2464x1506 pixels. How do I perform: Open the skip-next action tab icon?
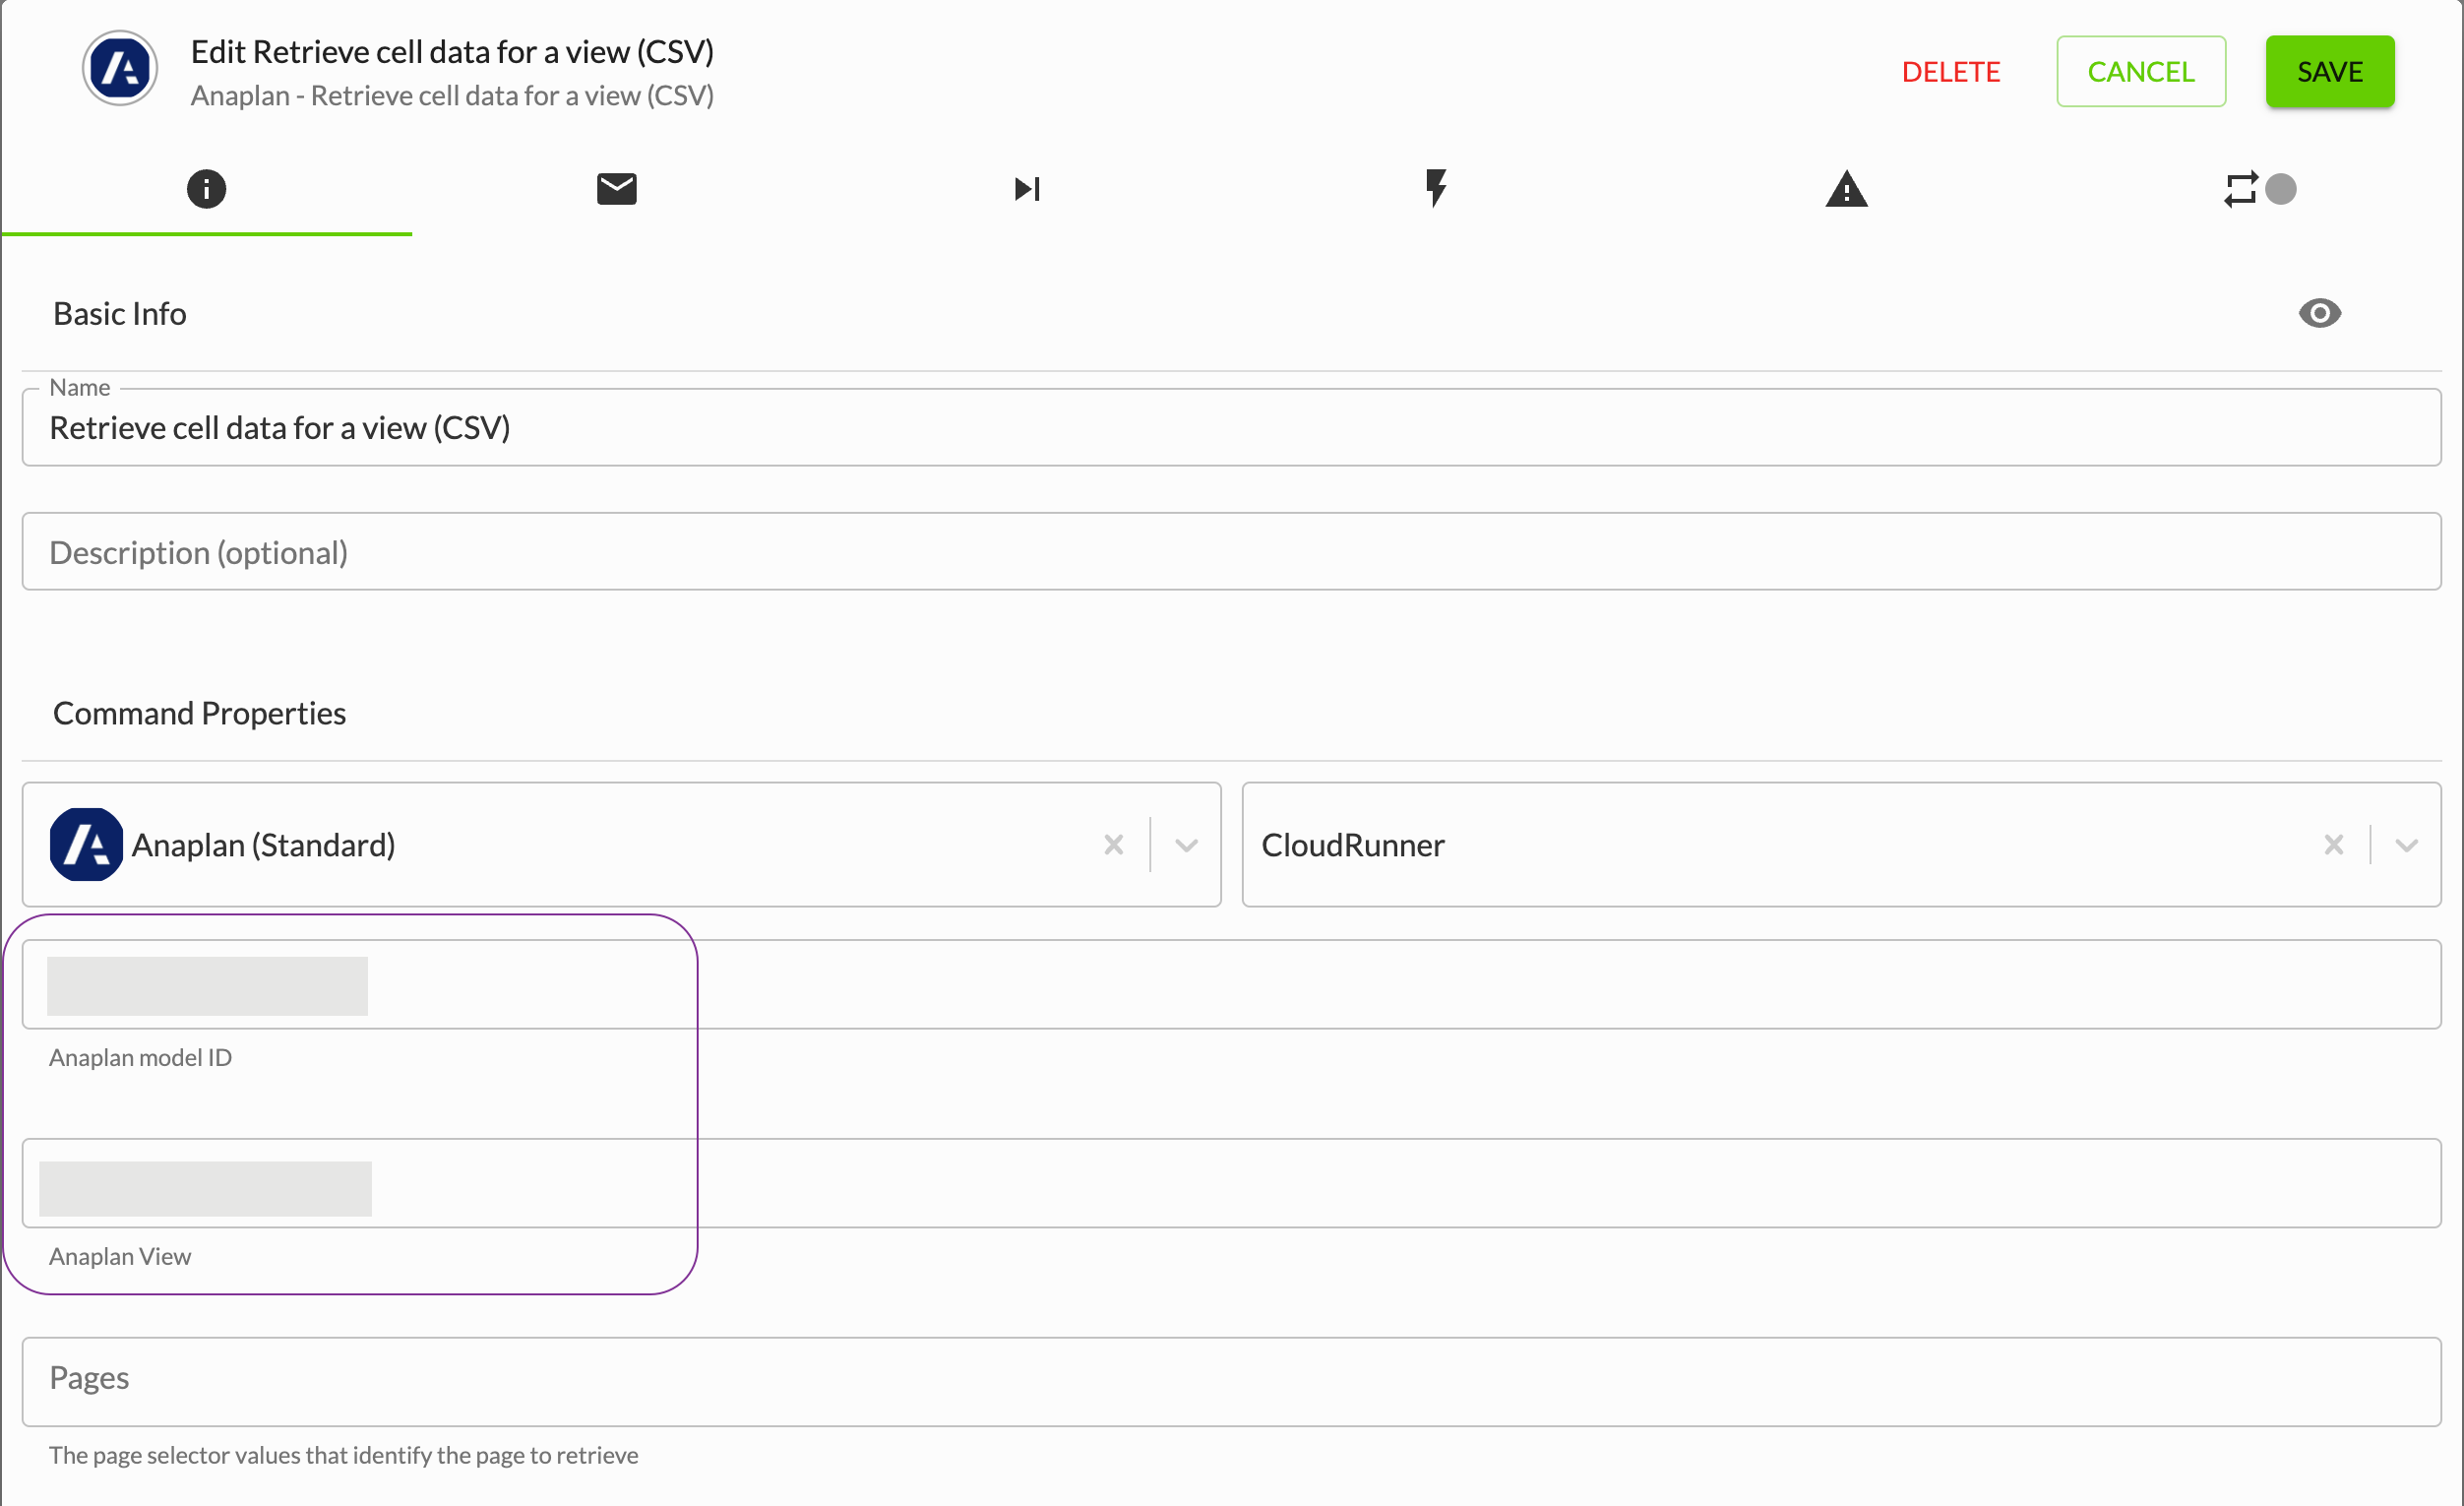(1025, 188)
